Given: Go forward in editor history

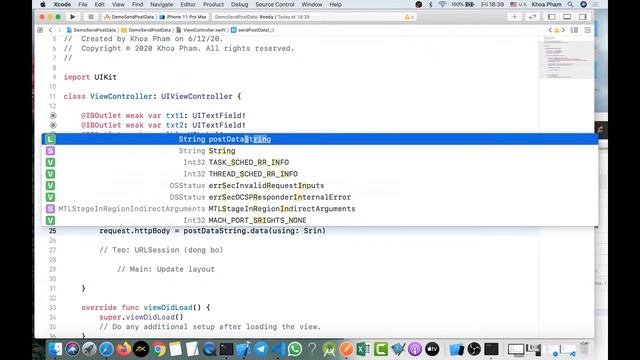Looking at the screenshot, I should (x=59, y=30).
